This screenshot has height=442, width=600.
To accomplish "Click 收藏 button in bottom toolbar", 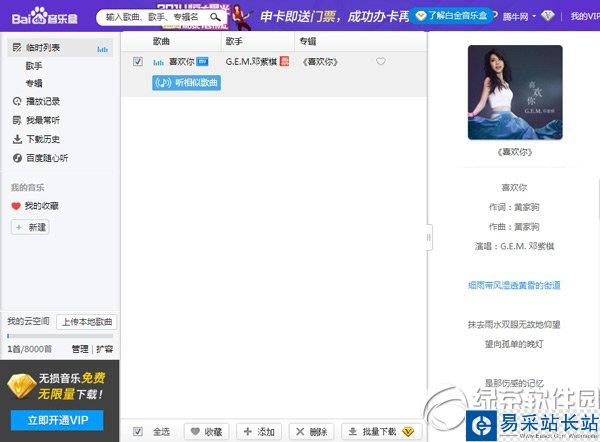I will 207,432.
